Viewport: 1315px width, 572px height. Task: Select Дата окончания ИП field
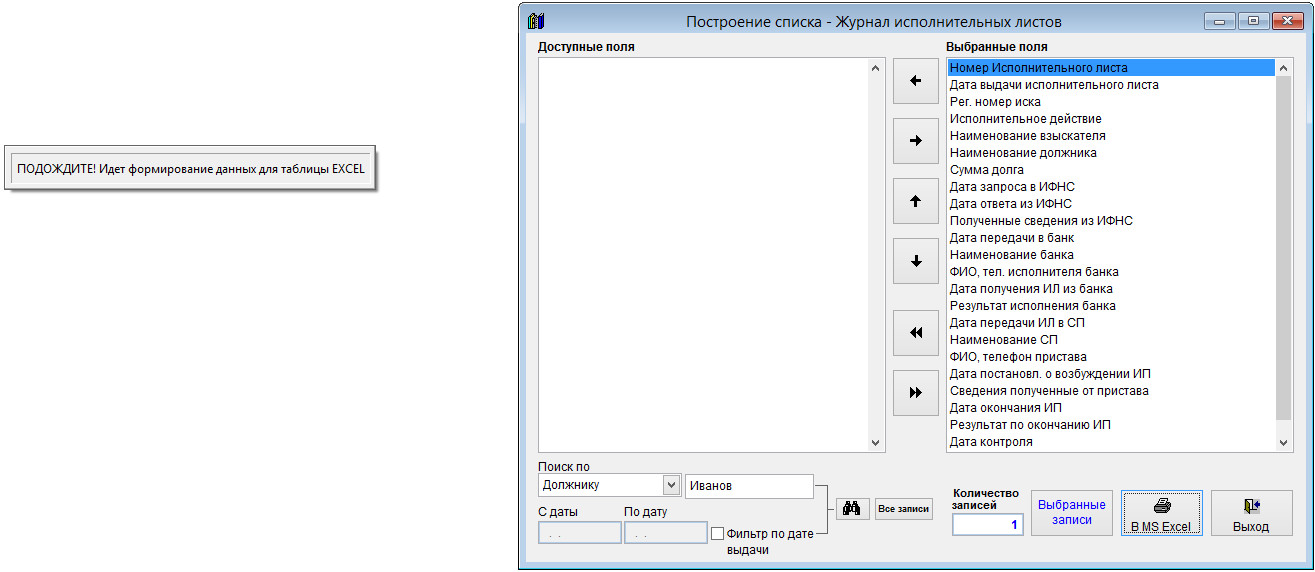coord(1111,408)
